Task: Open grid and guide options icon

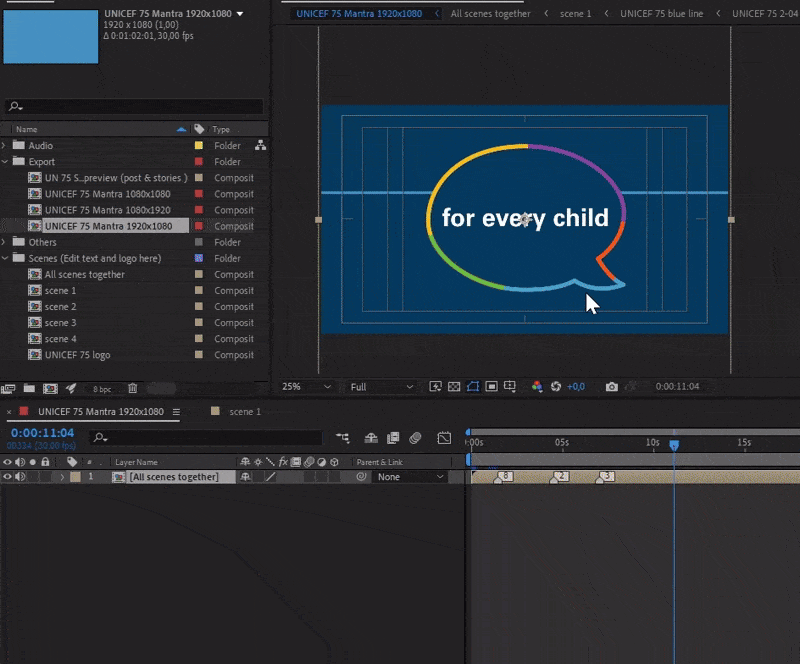Action: point(510,386)
